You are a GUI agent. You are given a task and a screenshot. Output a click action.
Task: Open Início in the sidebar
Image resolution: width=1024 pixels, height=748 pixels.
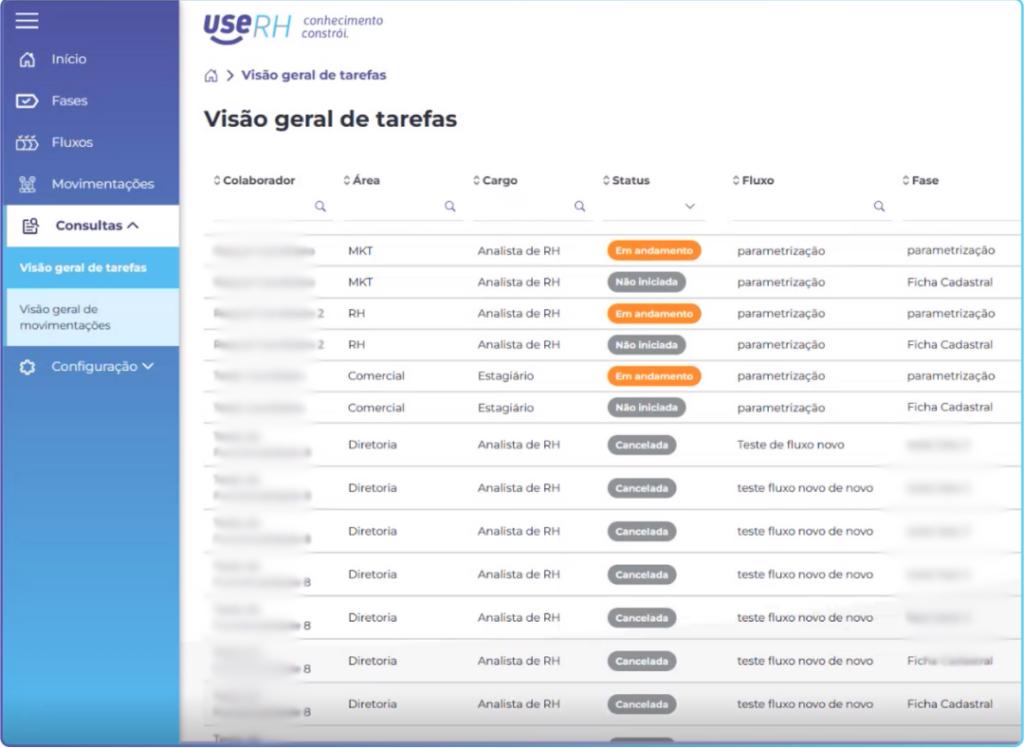coord(69,59)
